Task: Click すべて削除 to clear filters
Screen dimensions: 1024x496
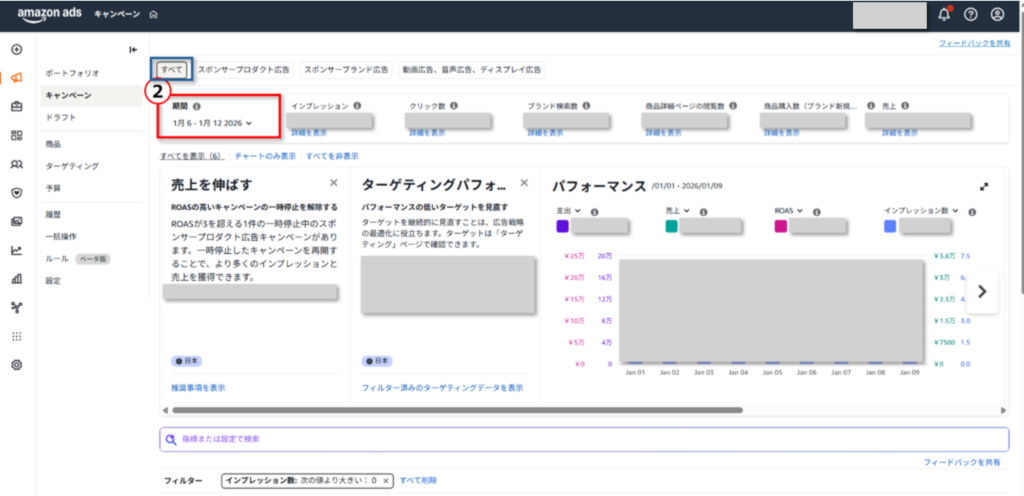Action: tap(417, 481)
